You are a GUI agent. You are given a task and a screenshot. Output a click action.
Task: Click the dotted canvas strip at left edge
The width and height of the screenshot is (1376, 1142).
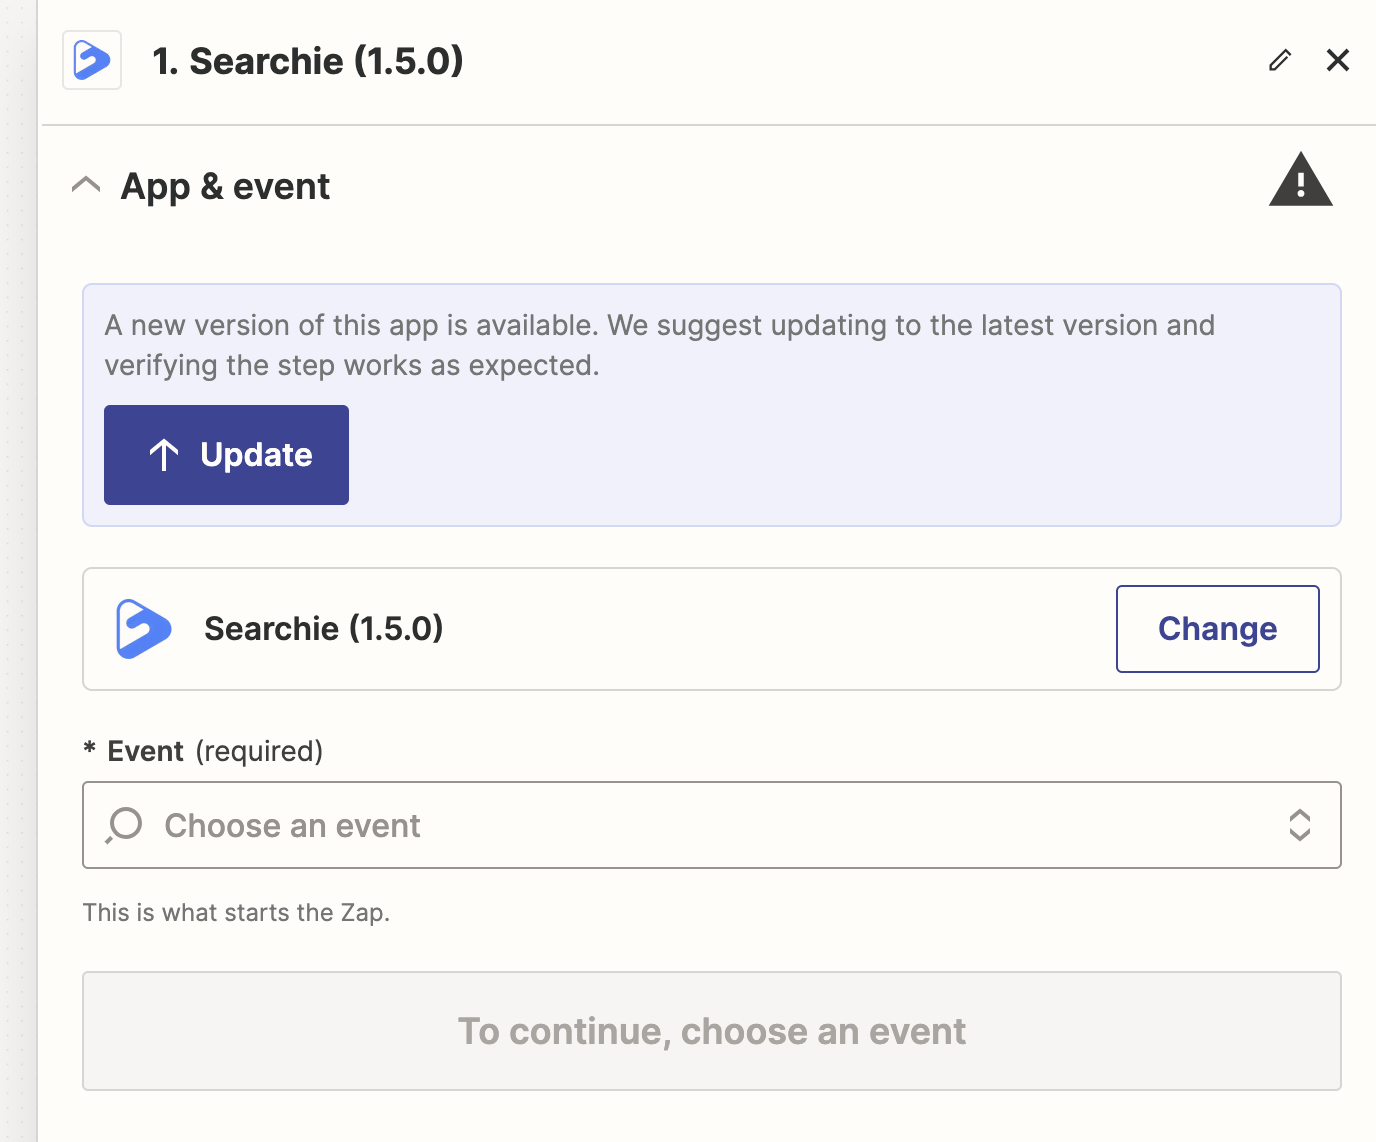tap(17, 570)
